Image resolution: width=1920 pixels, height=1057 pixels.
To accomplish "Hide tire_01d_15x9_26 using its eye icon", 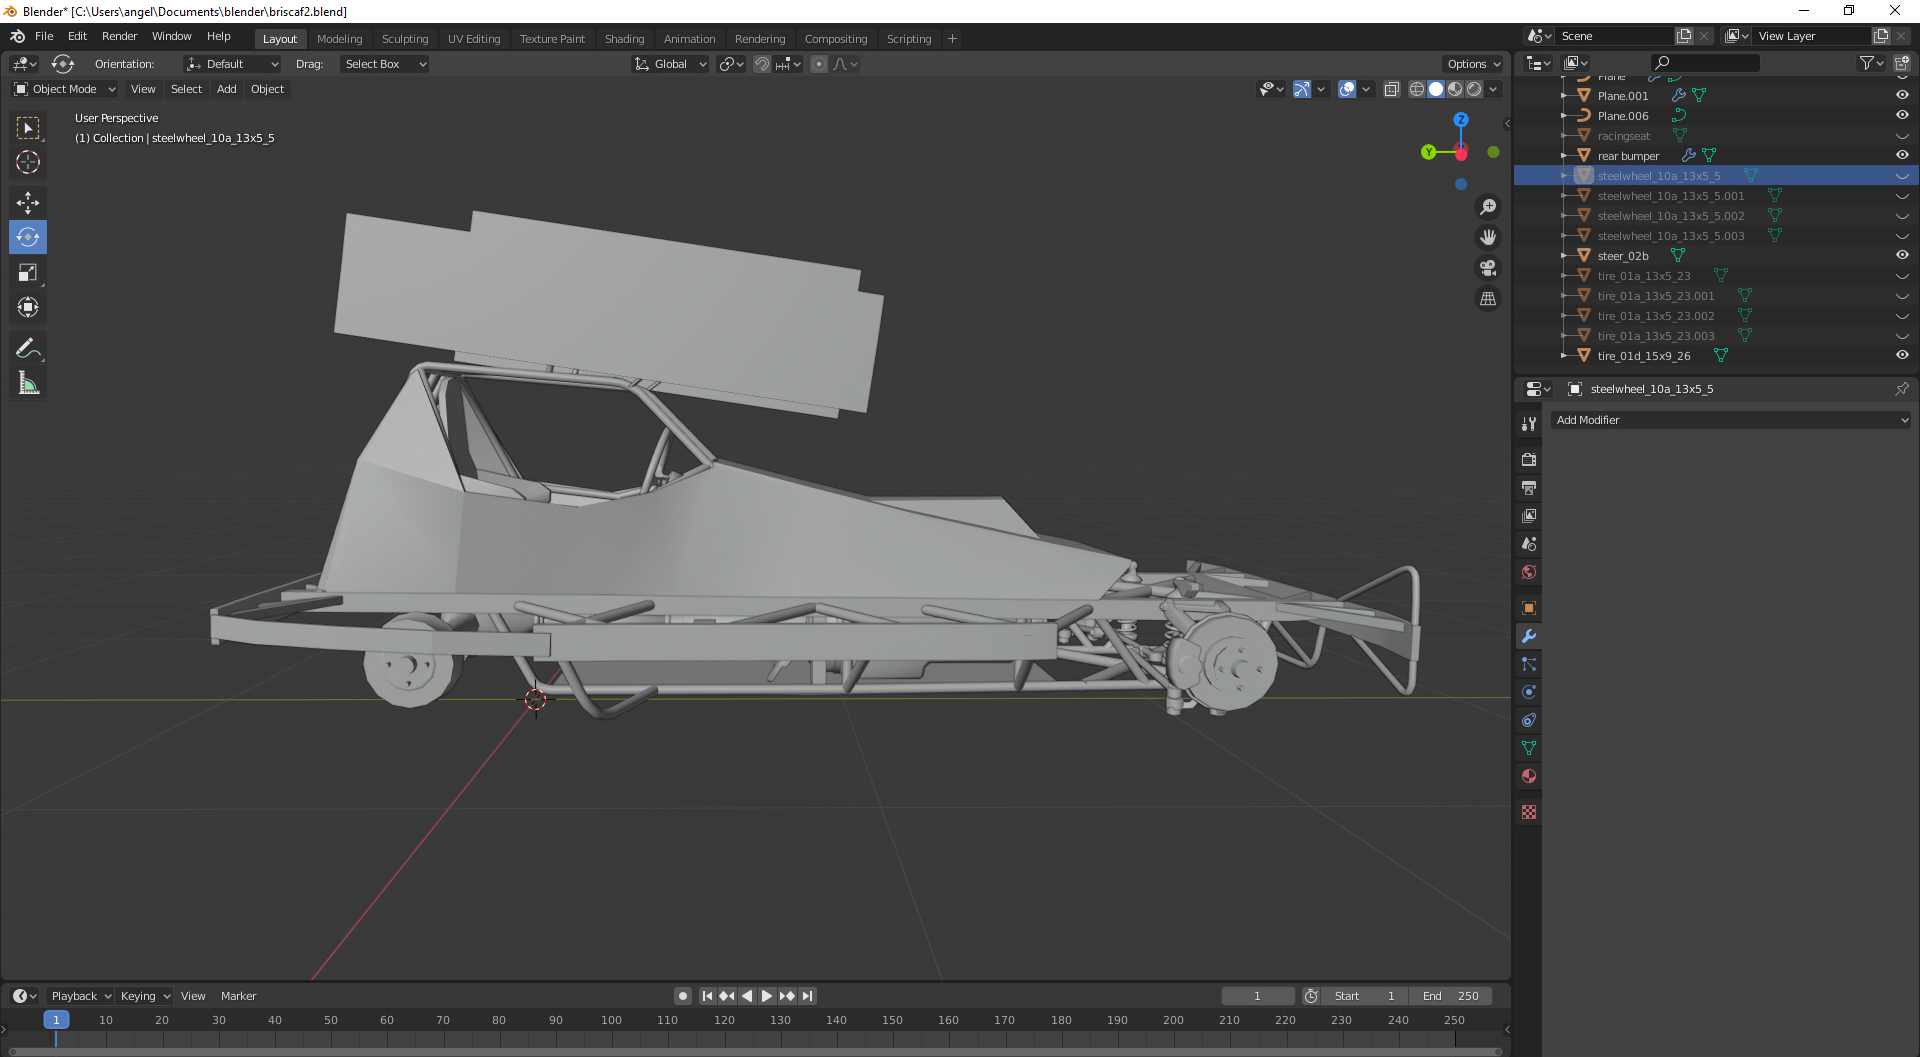I will click(1902, 355).
